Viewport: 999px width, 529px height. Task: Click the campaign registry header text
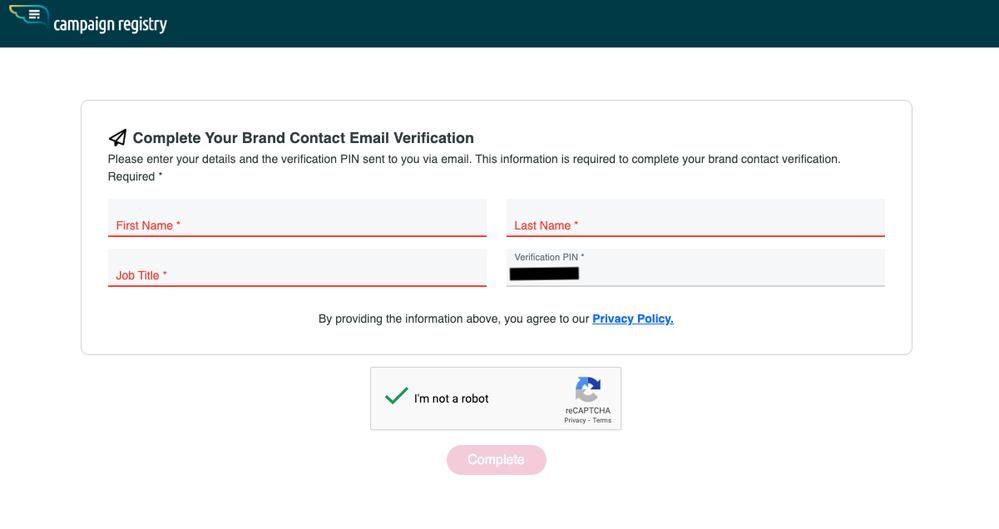point(110,24)
